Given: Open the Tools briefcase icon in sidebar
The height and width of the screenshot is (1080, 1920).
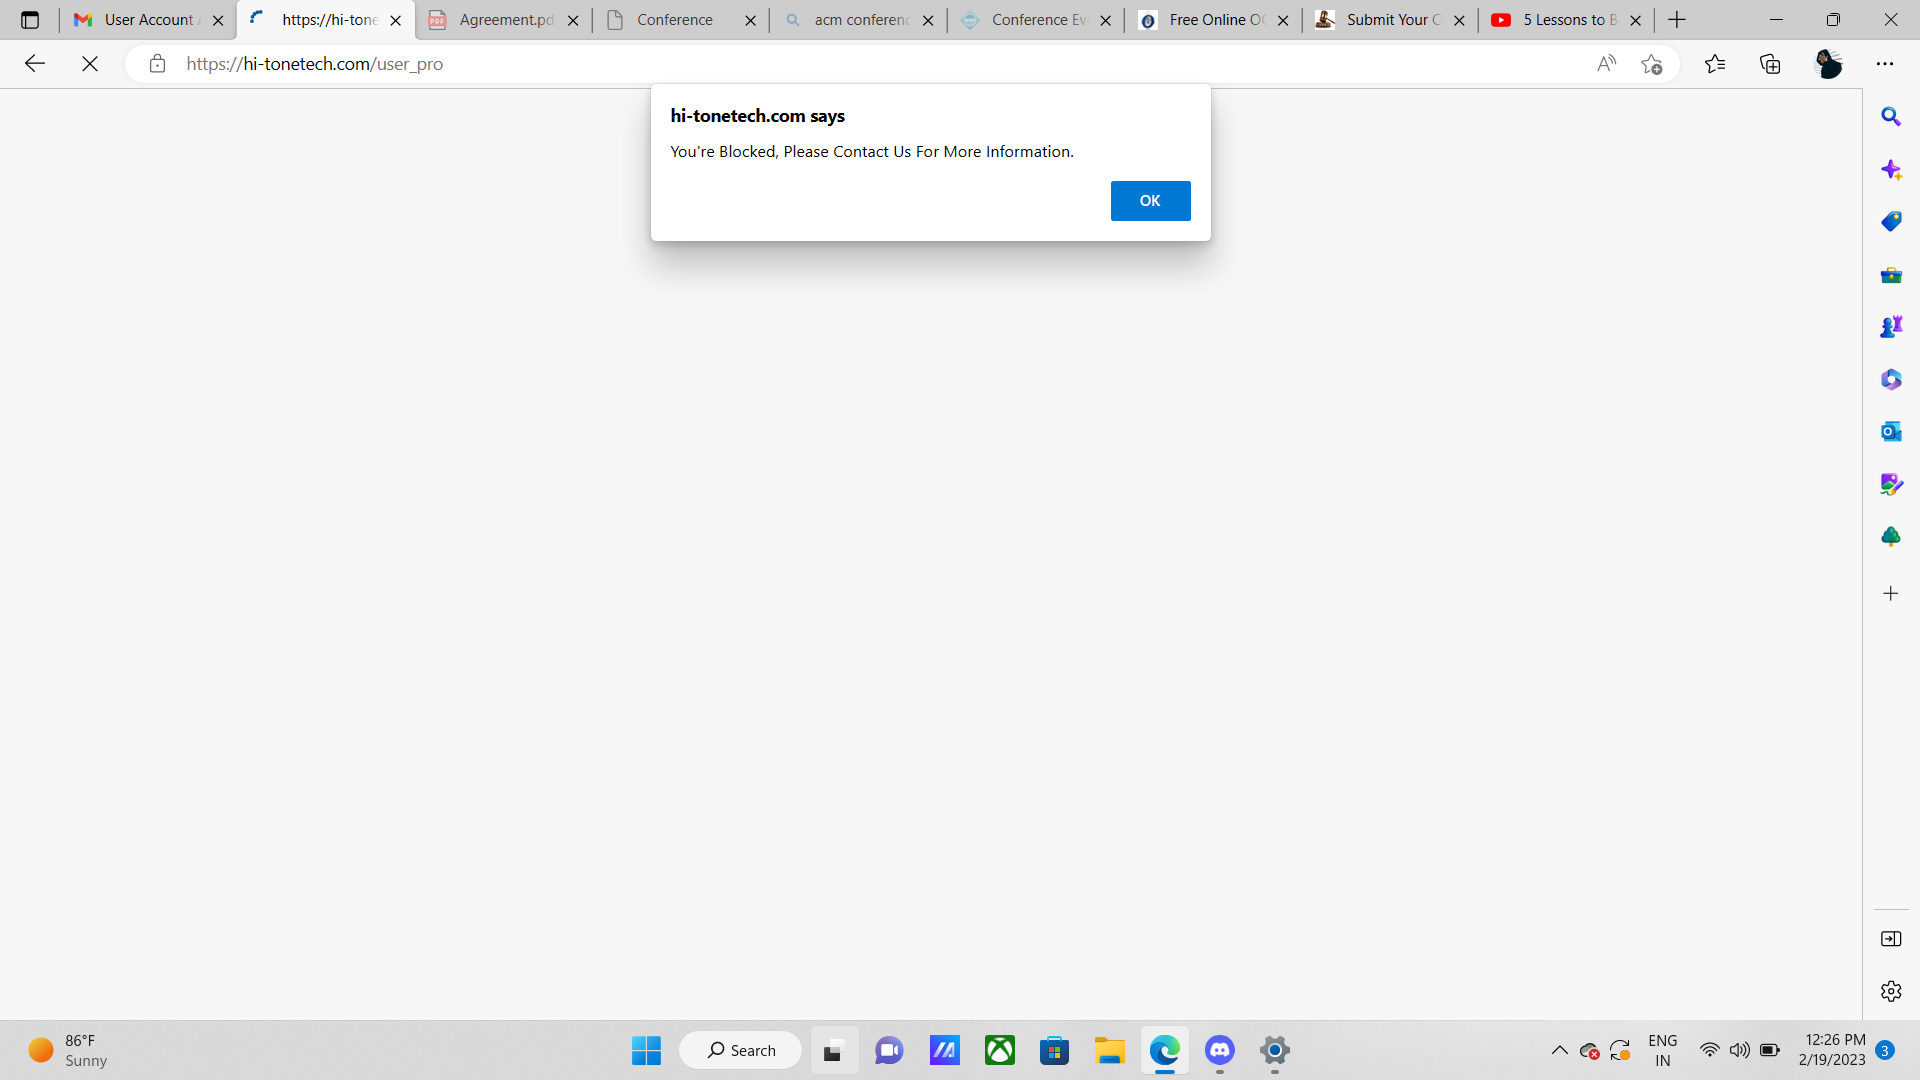Looking at the screenshot, I should tap(1890, 275).
